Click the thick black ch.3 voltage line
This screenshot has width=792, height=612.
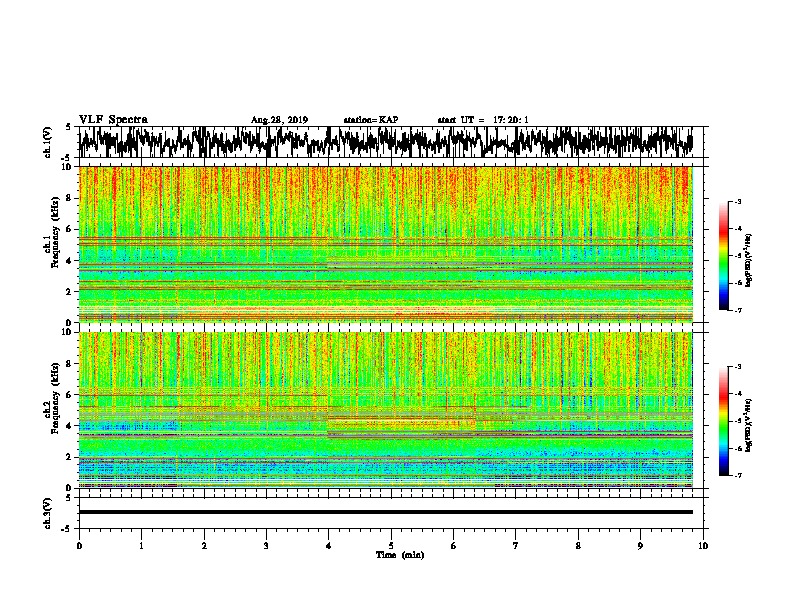pos(385,512)
